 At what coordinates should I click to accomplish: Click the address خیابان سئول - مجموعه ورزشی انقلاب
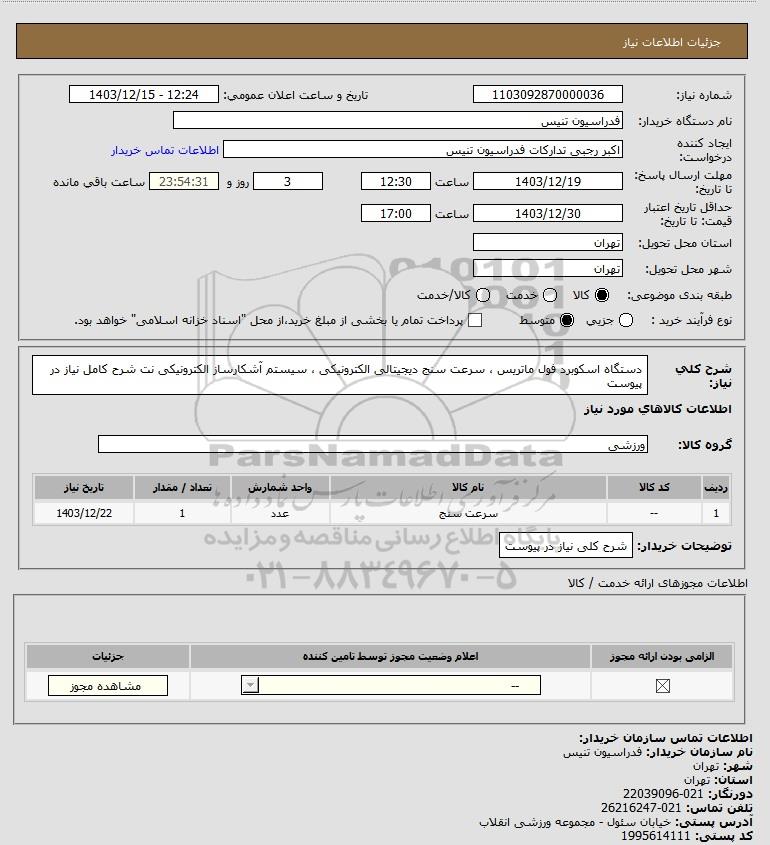click(x=575, y=822)
